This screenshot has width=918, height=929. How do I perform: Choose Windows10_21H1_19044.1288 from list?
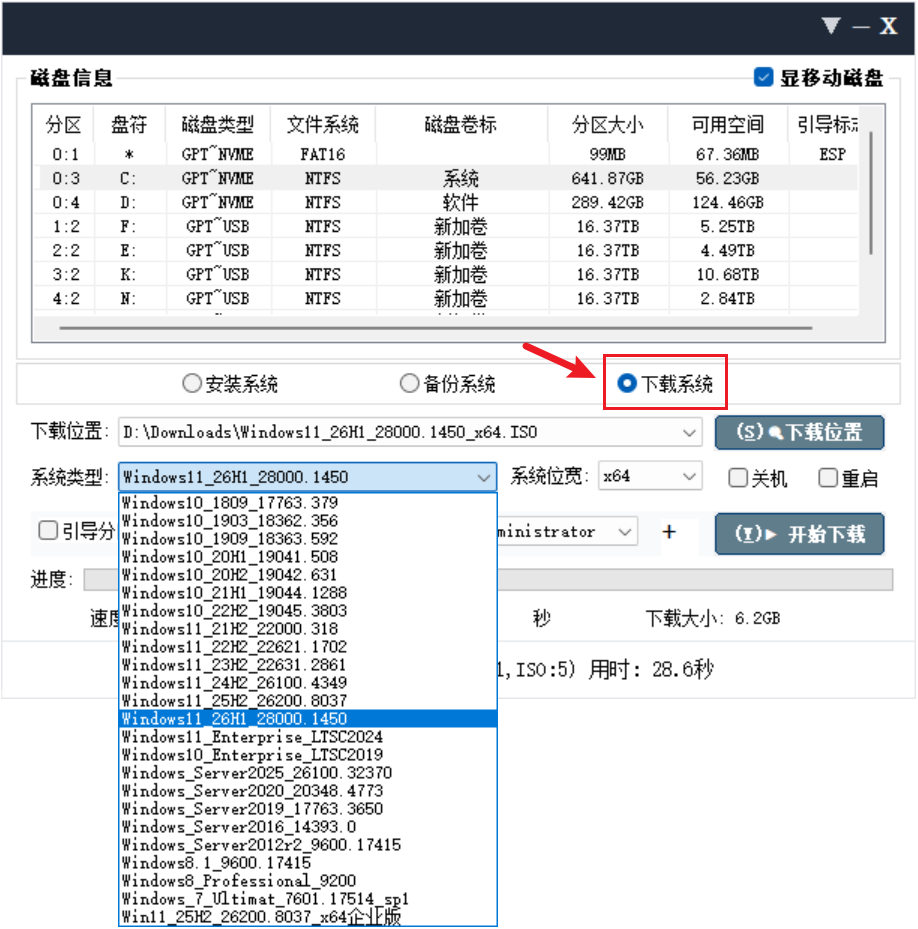(x=308, y=592)
